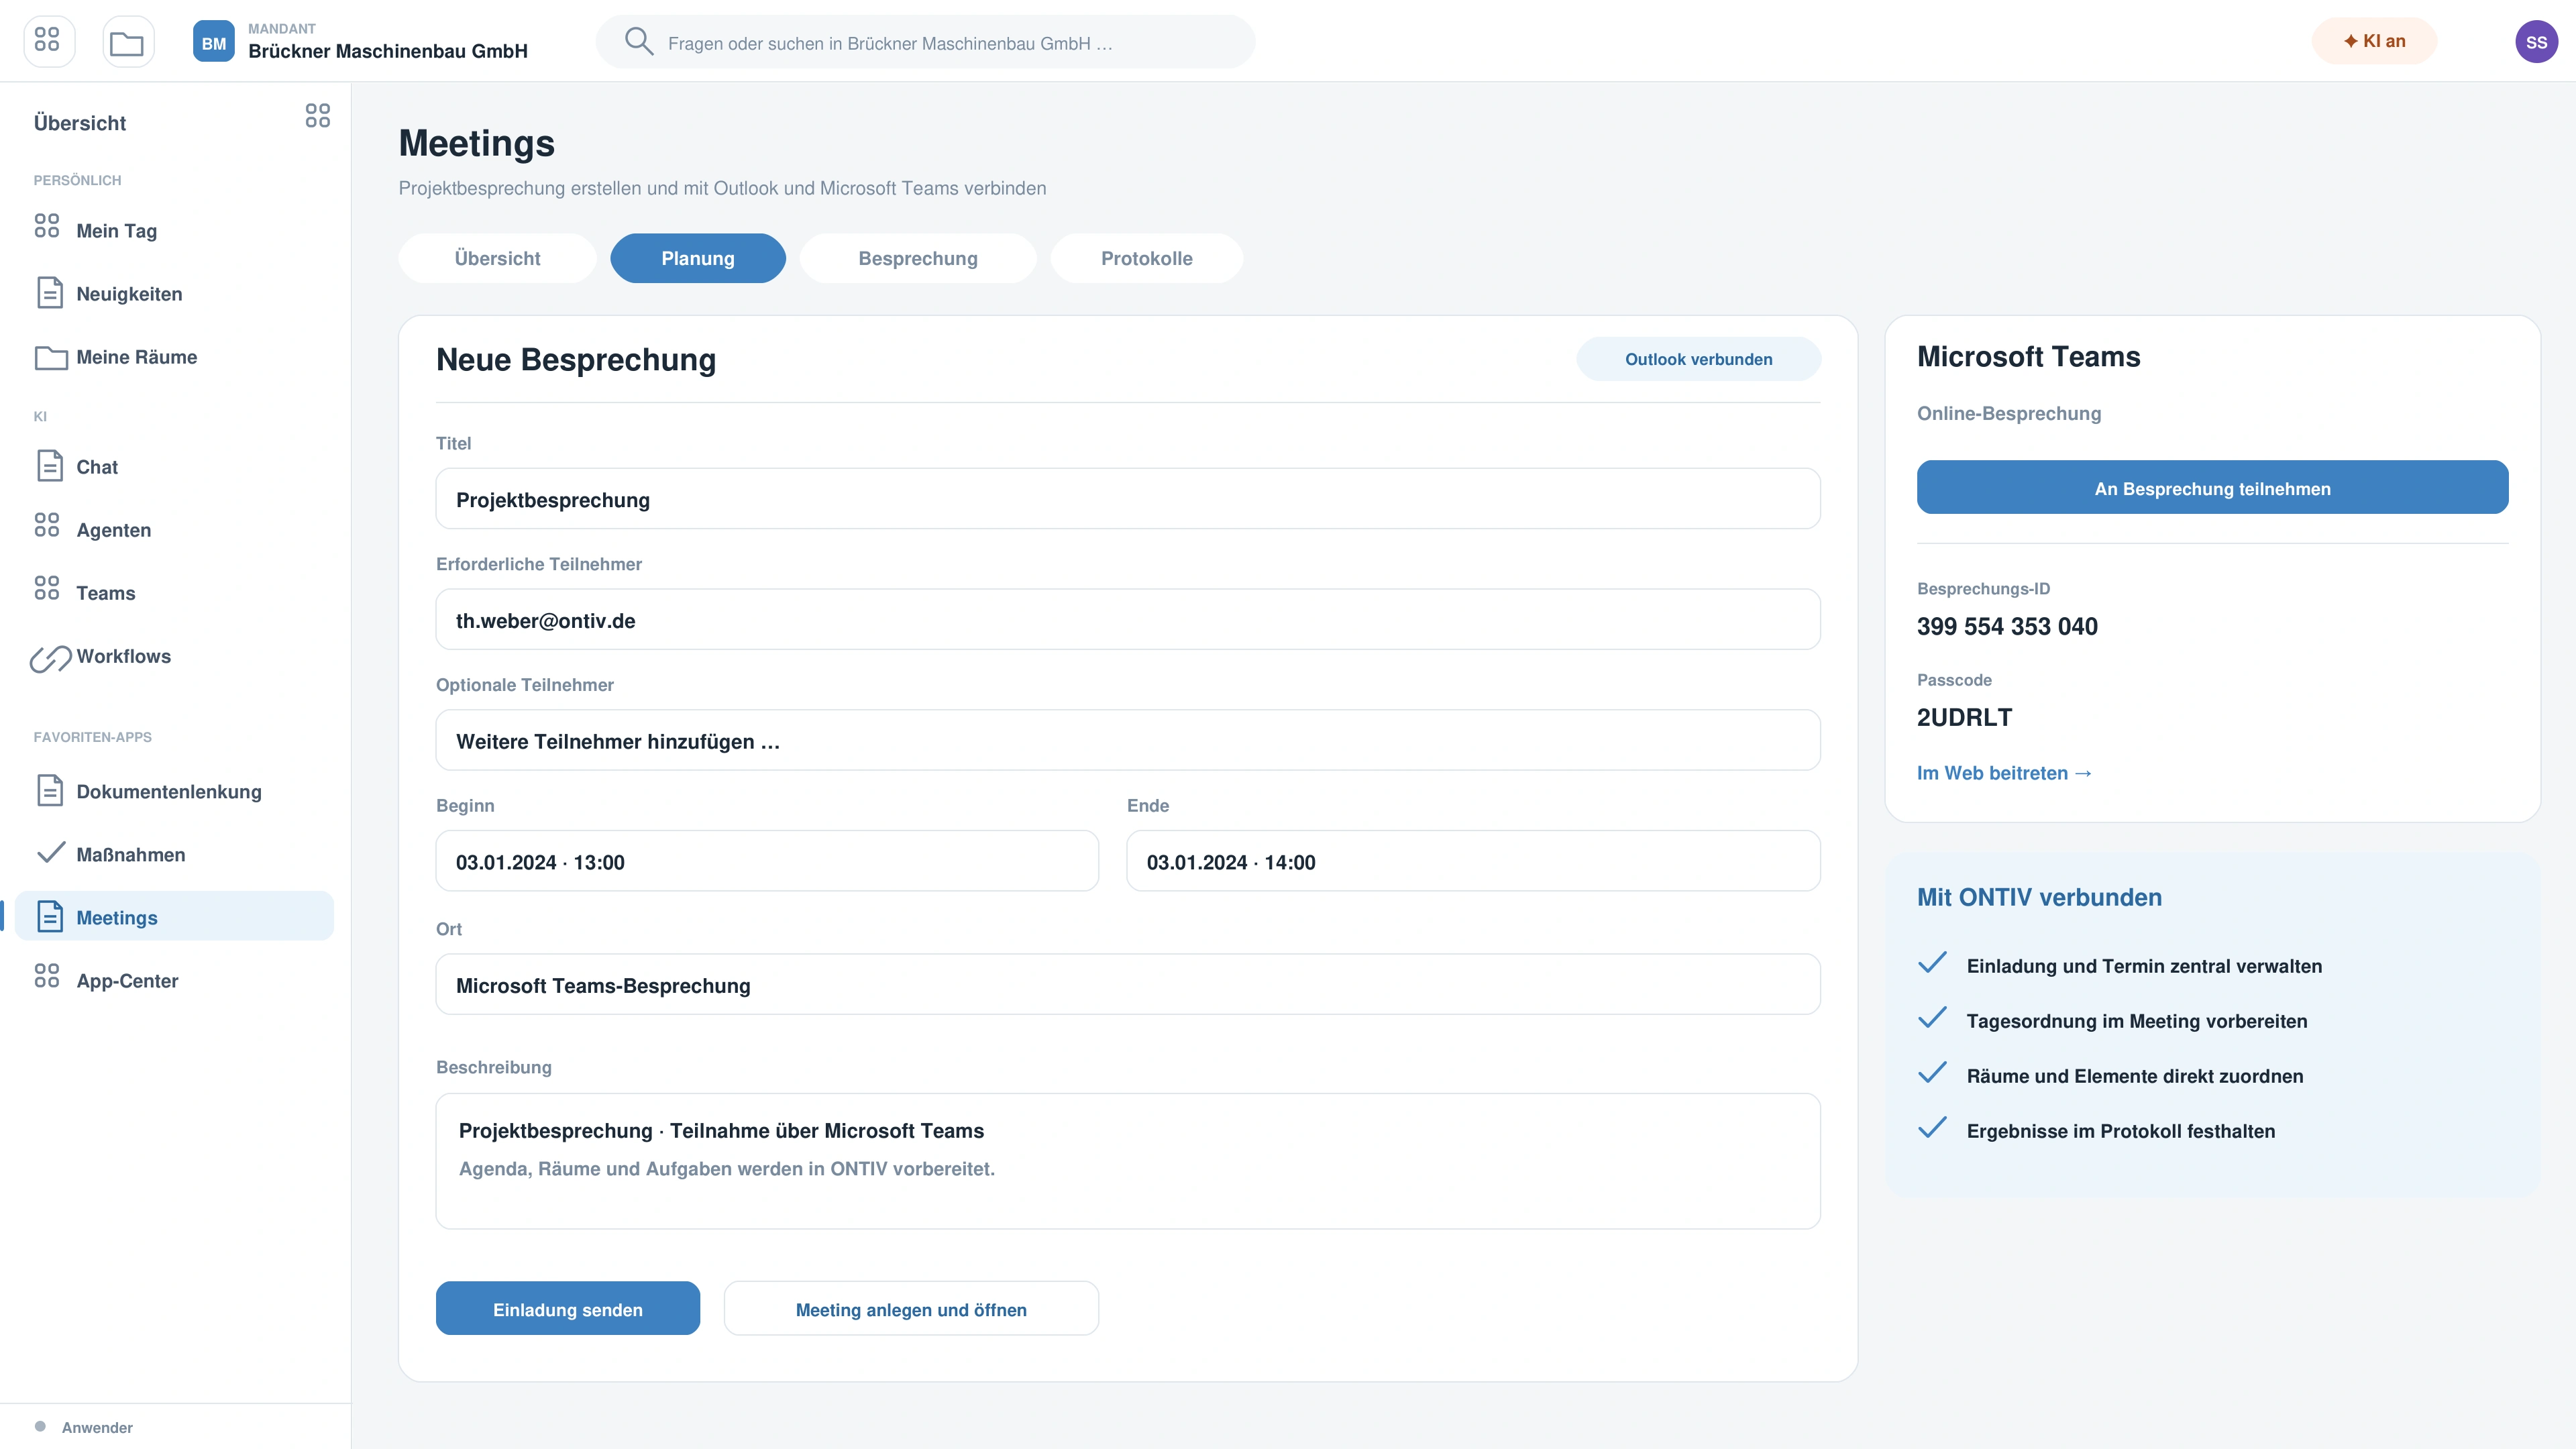Click Weitere Teilnehmer hinzufügen field
This screenshot has height=1449, width=2576.
1127,740
